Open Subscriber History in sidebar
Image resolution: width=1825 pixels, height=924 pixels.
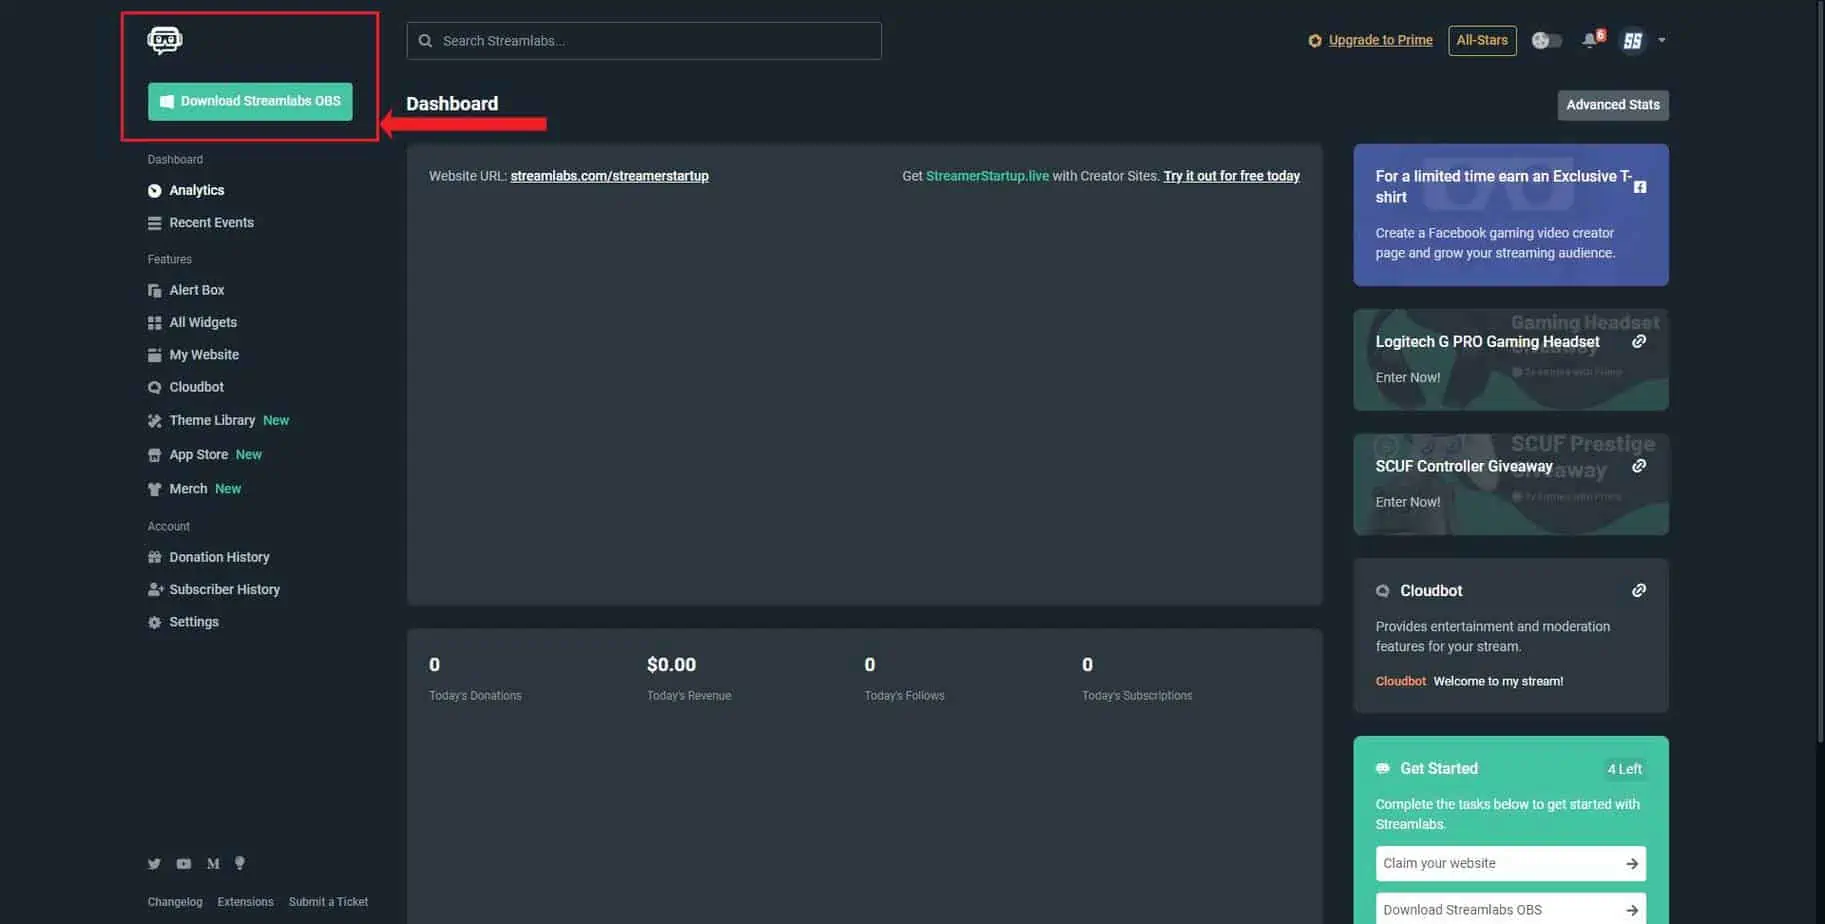[224, 589]
